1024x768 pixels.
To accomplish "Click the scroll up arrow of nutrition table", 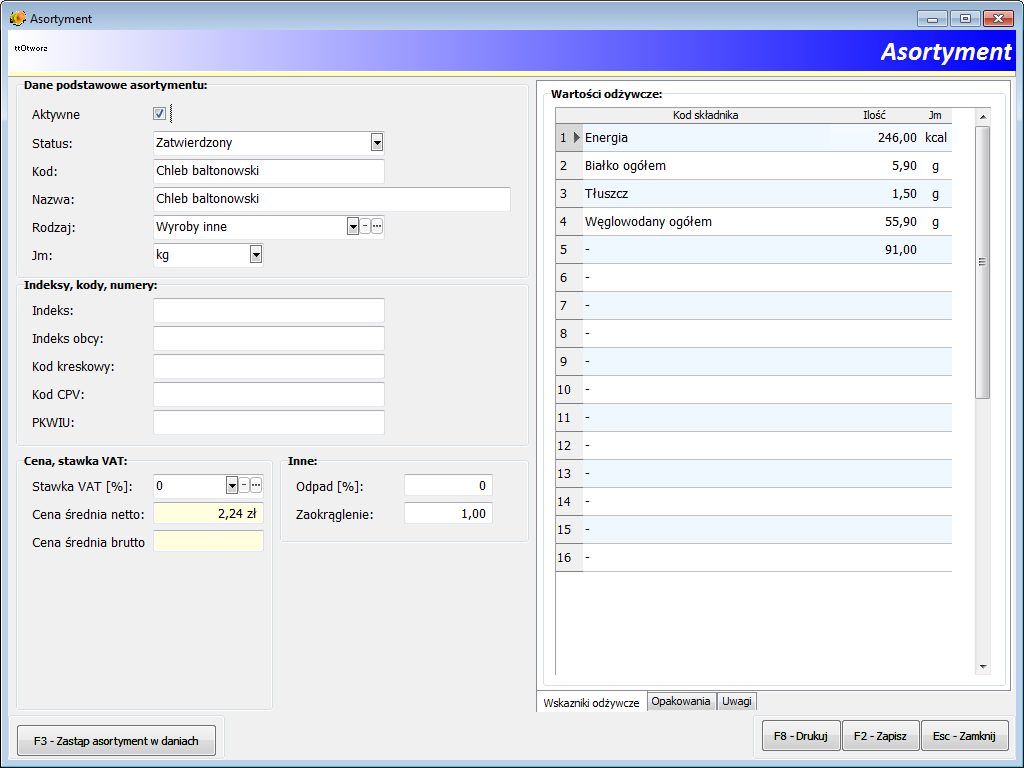I will (983, 116).
